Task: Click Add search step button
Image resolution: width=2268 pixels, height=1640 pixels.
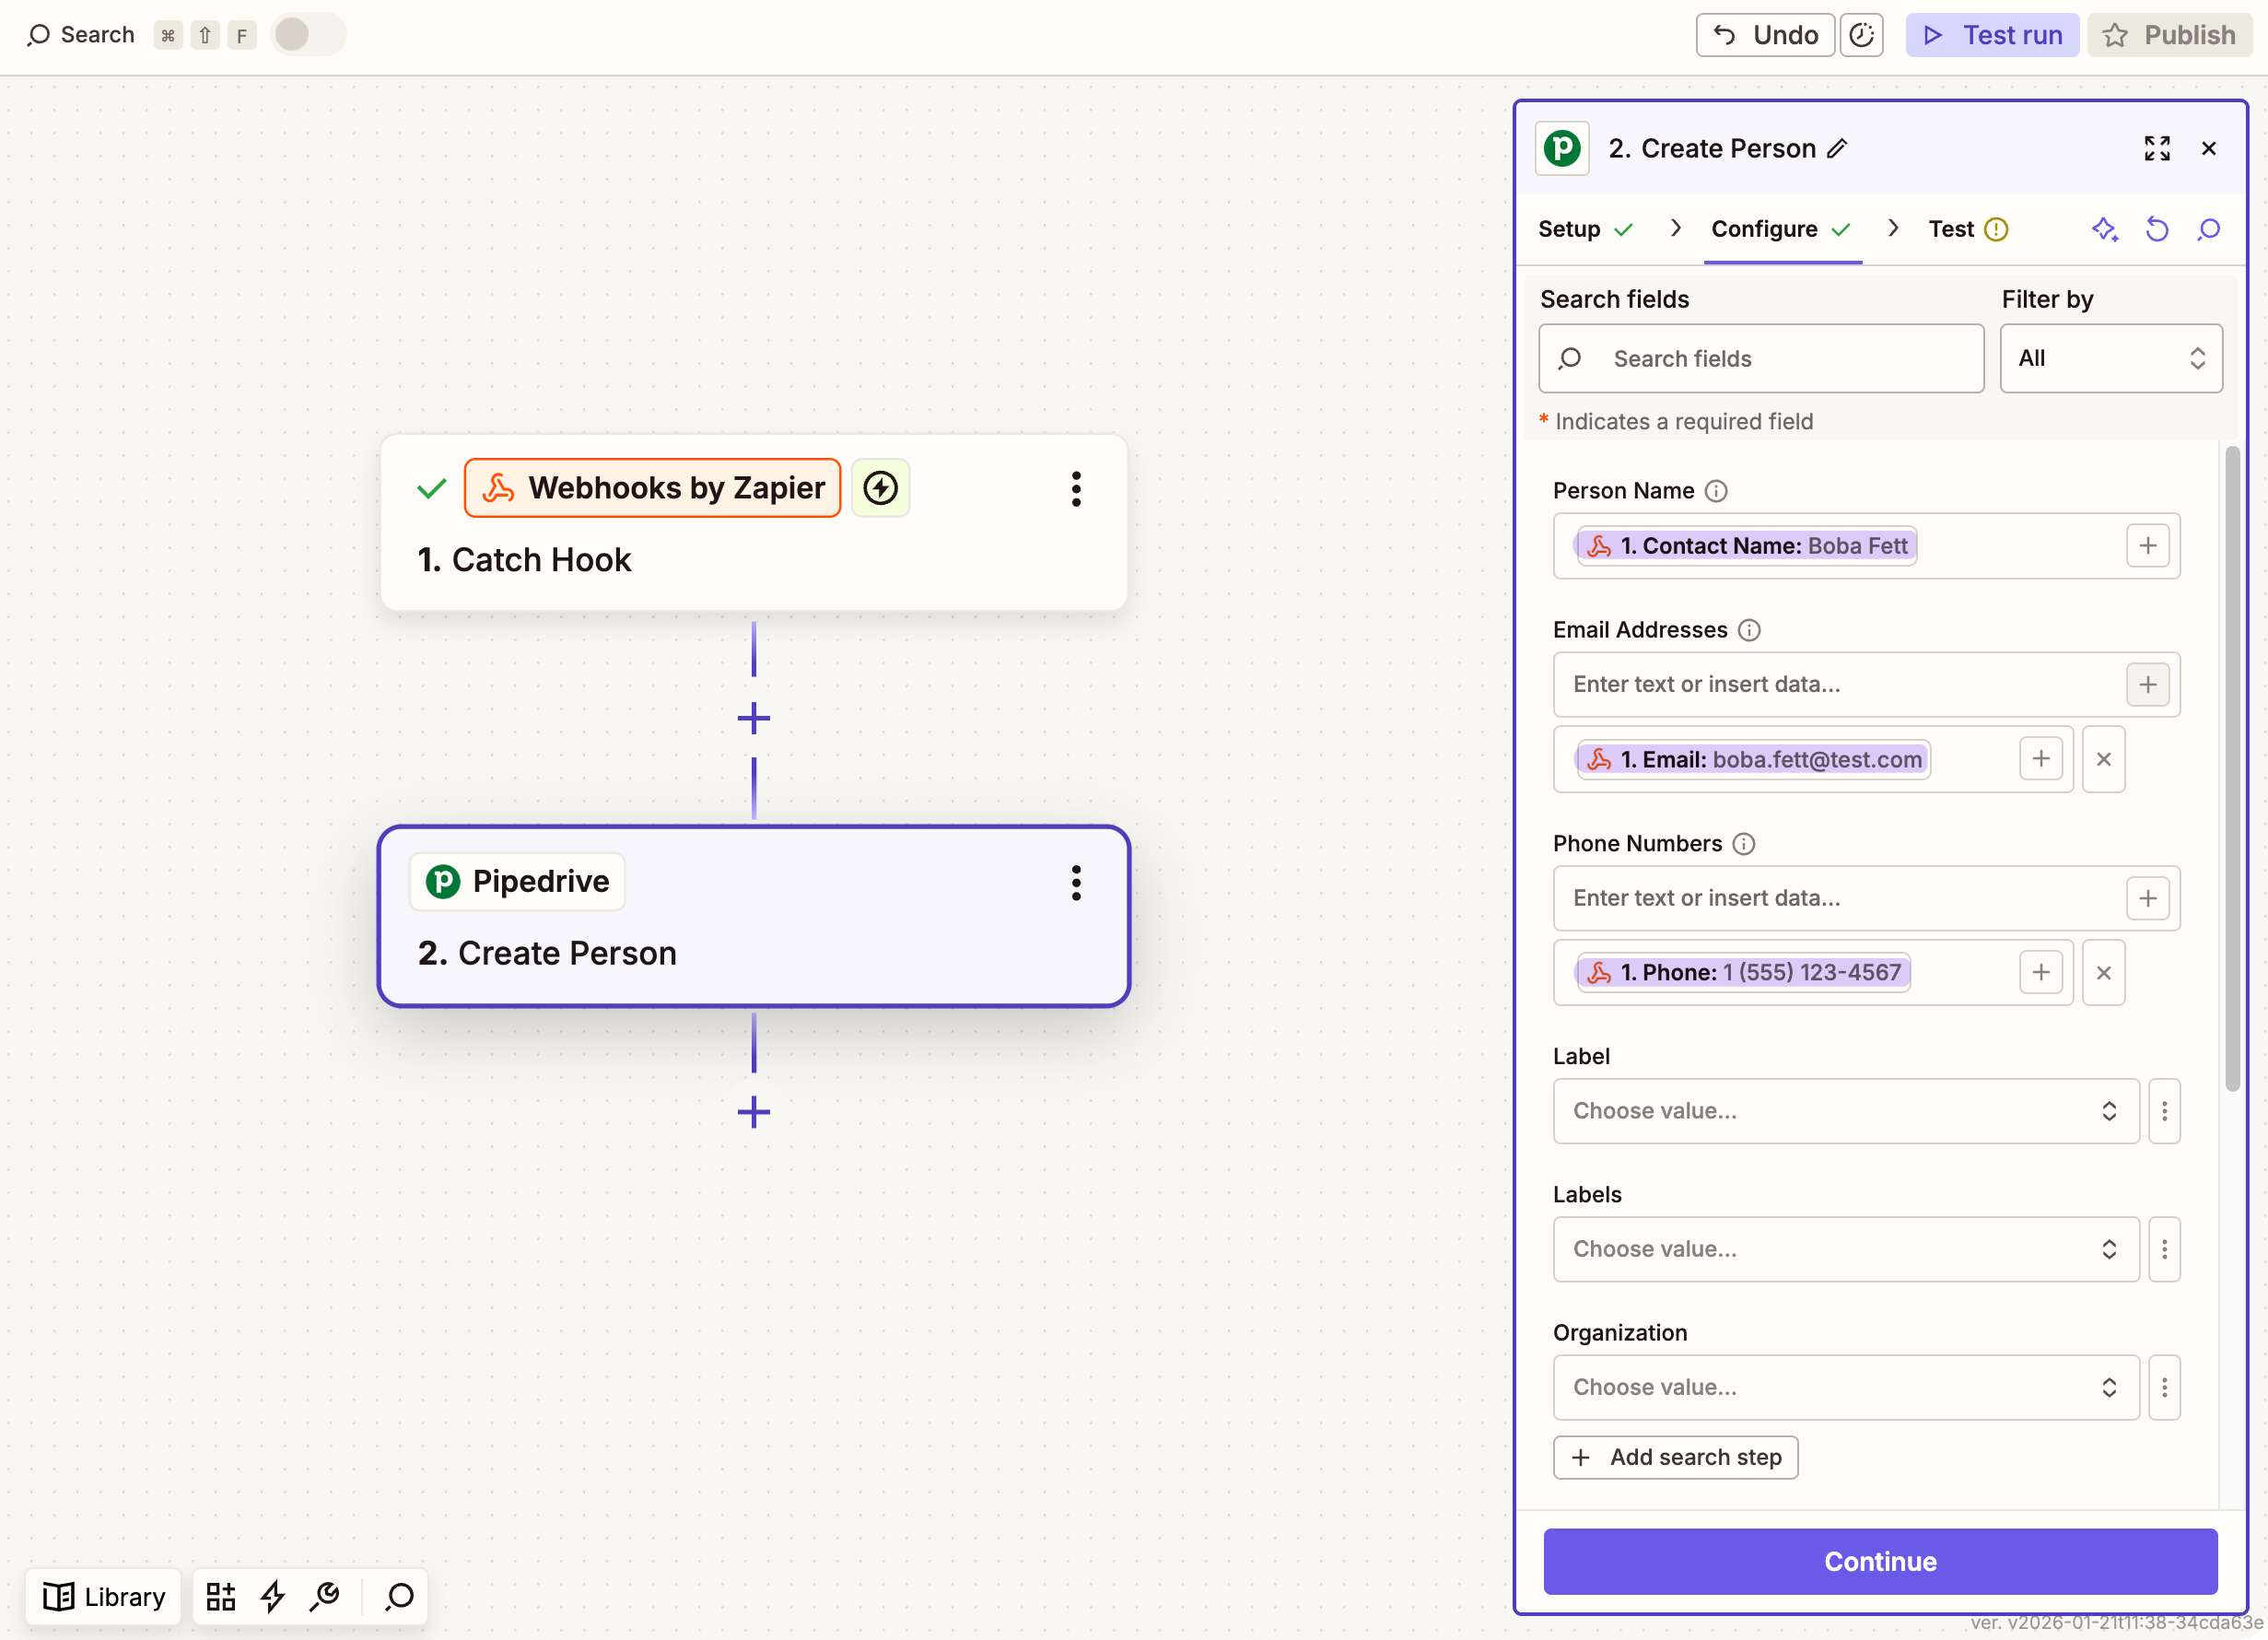Action: 1675,1457
